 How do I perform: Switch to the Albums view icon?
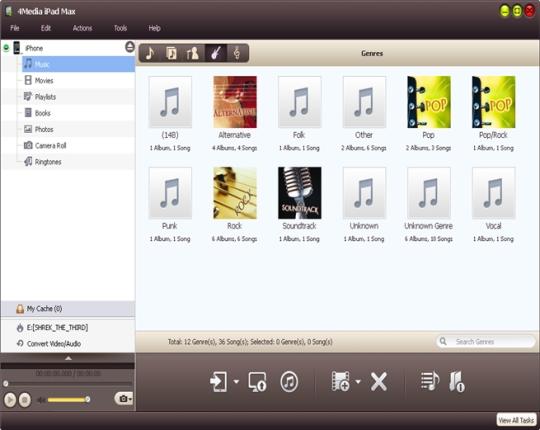(x=171, y=53)
